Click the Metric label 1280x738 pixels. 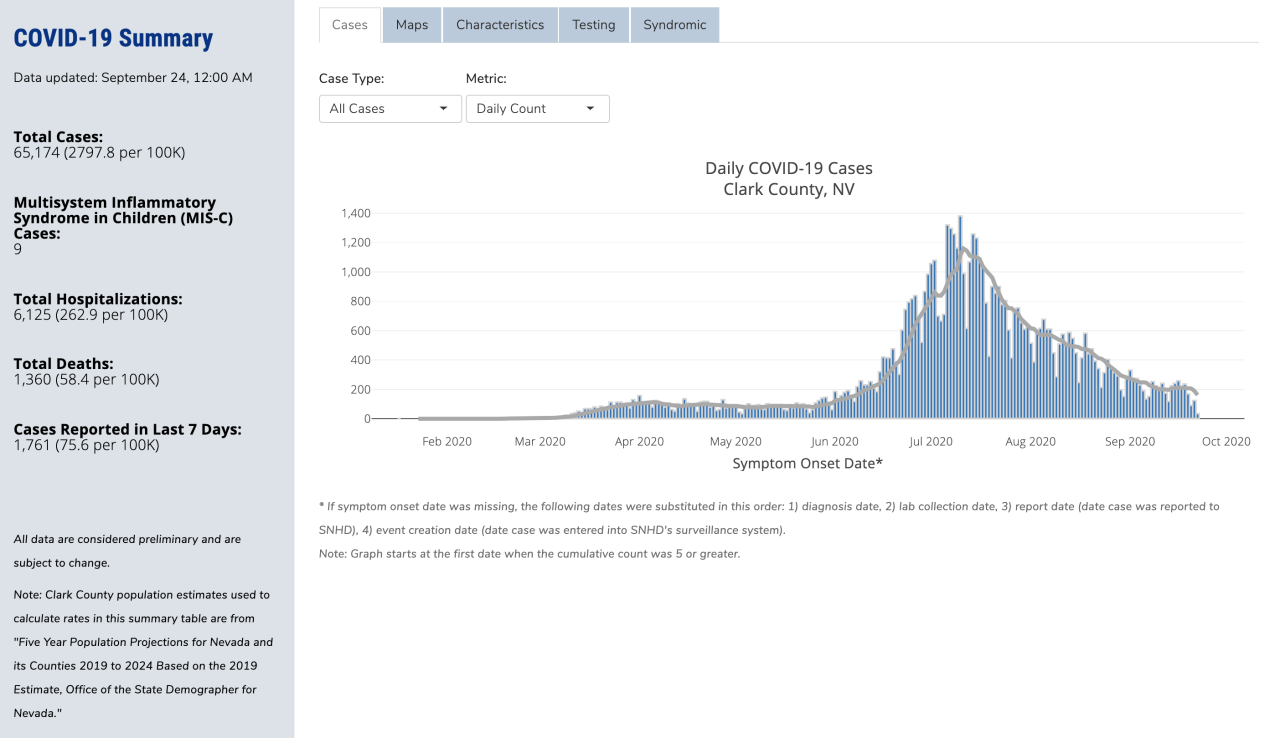[x=487, y=78]
